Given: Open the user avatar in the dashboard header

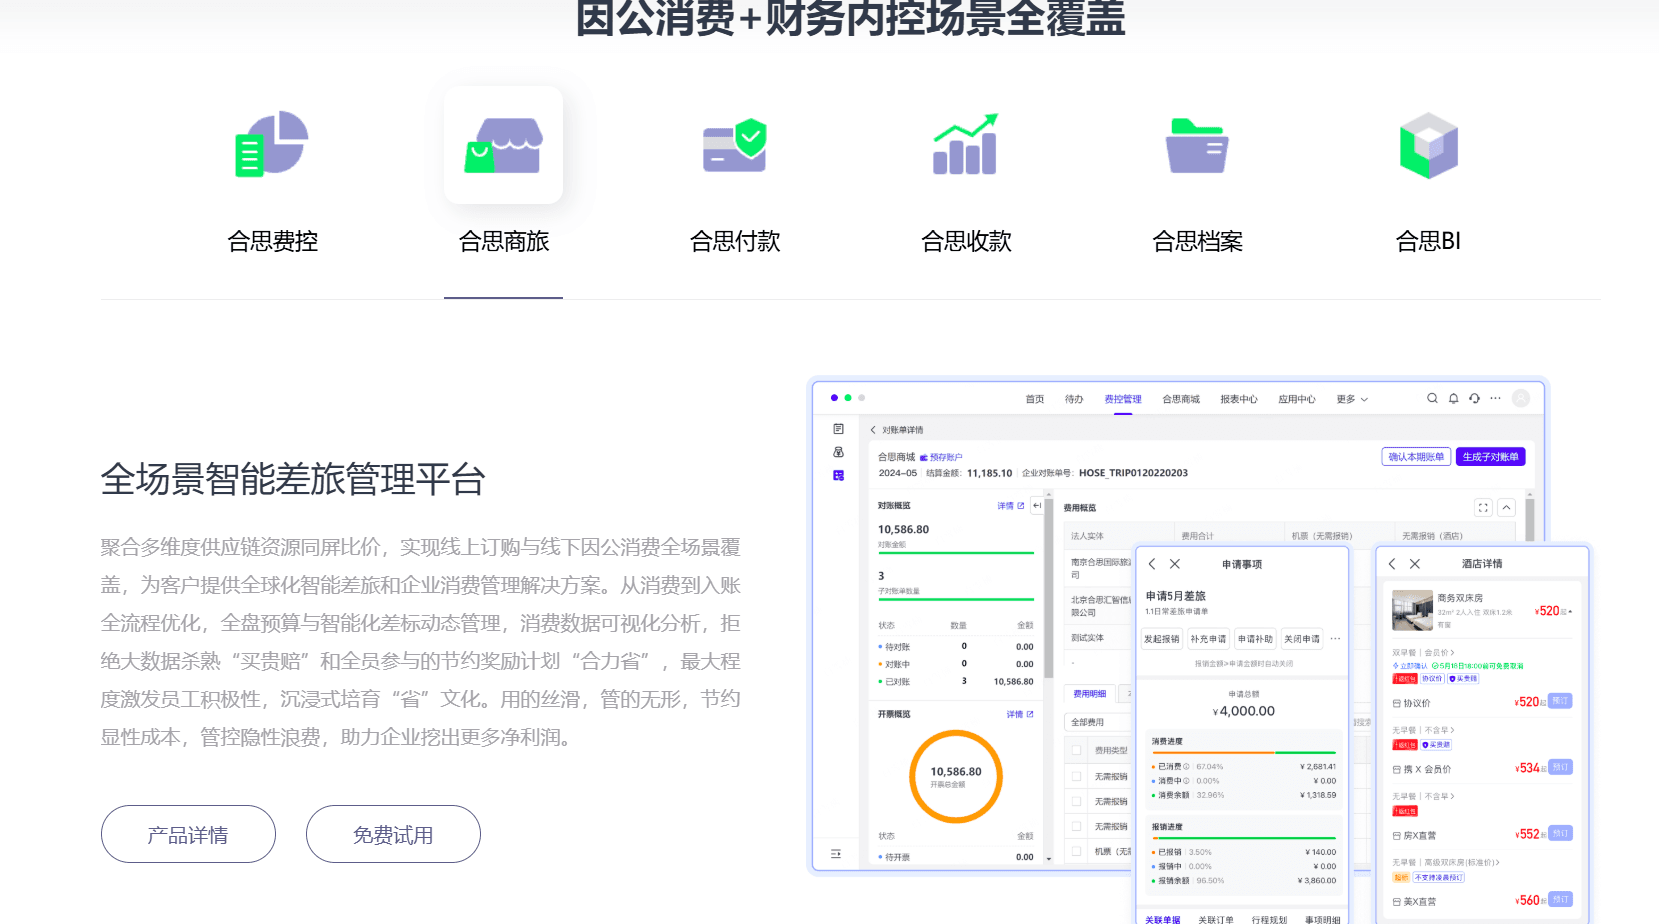Looking at the screenshot, I should pyautogui.click(x=1521, y=398).
